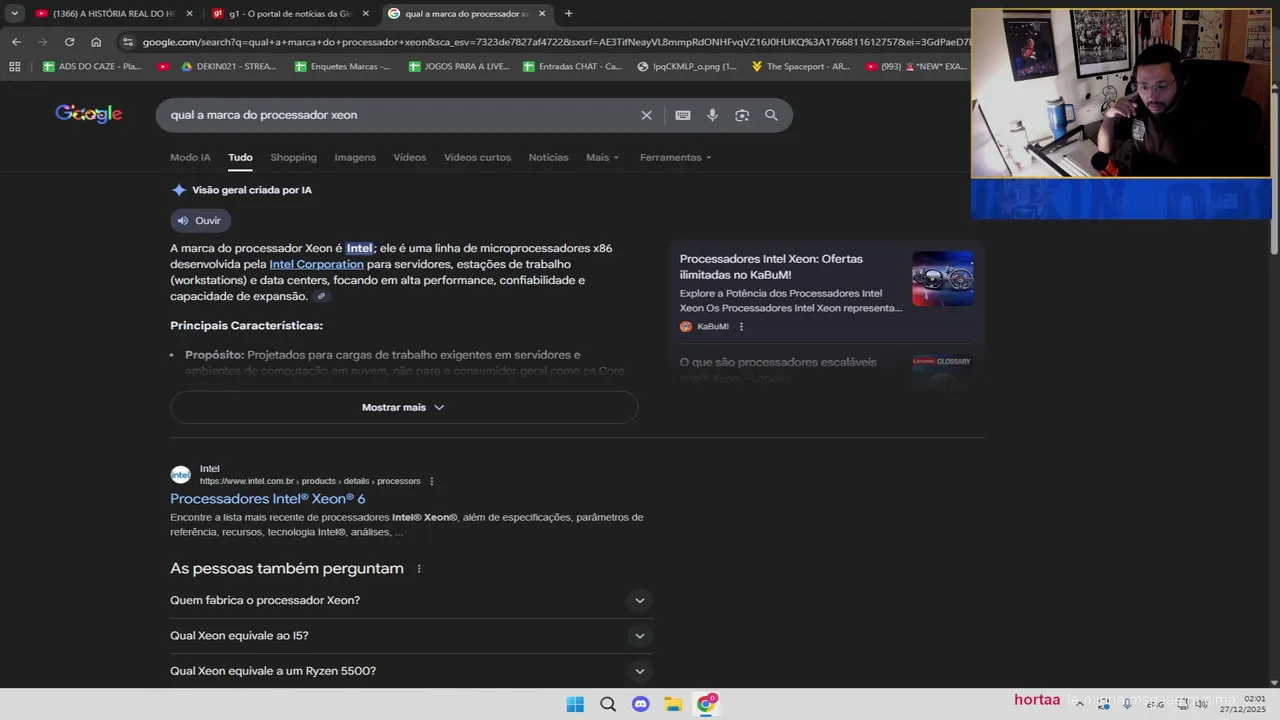Open the Entradas CHAT bookmark
1280x720 pixels.
[572, 67]
